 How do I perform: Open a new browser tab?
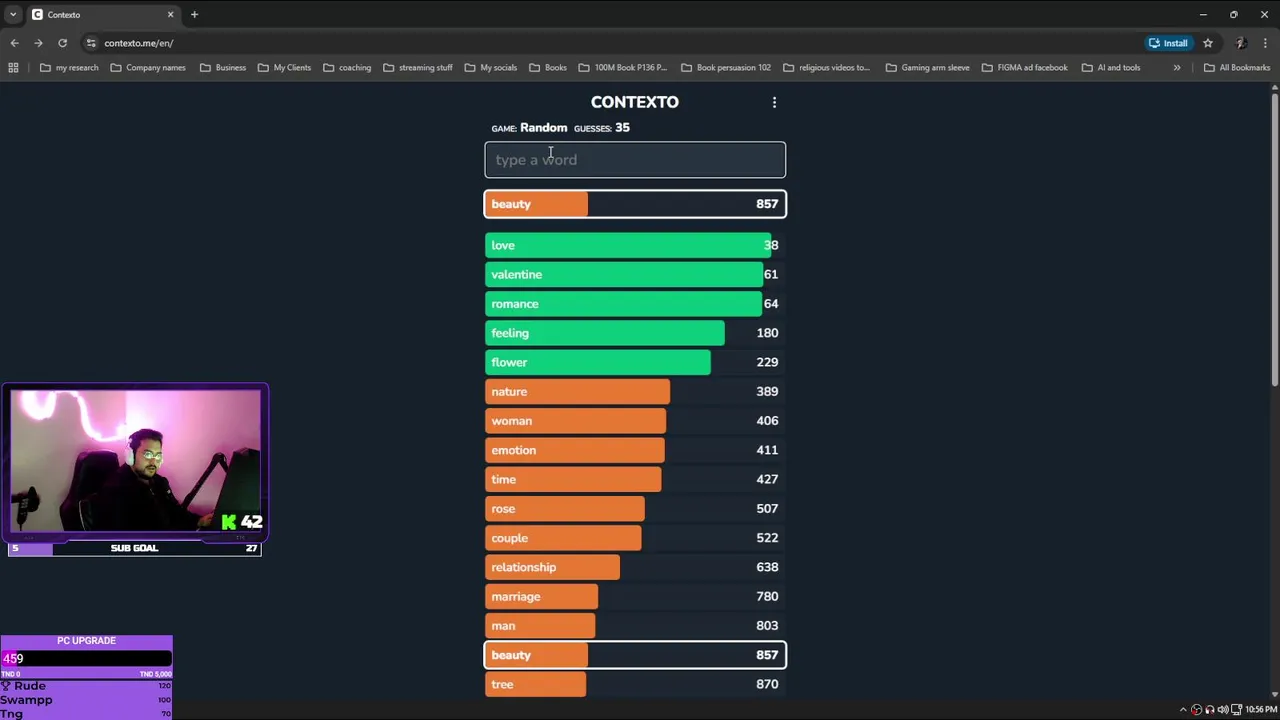point(195,15)
